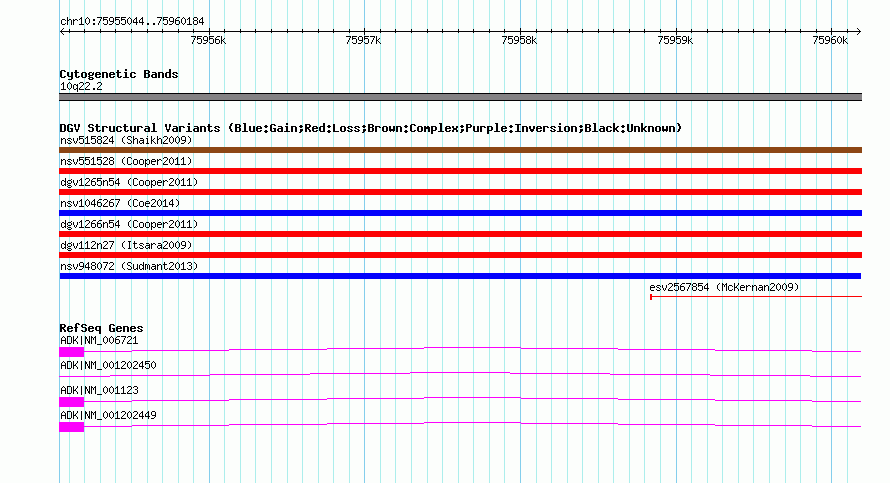Click the 75957k ruler tick label
The image size is (890, 483).
(x=363, y=40)
